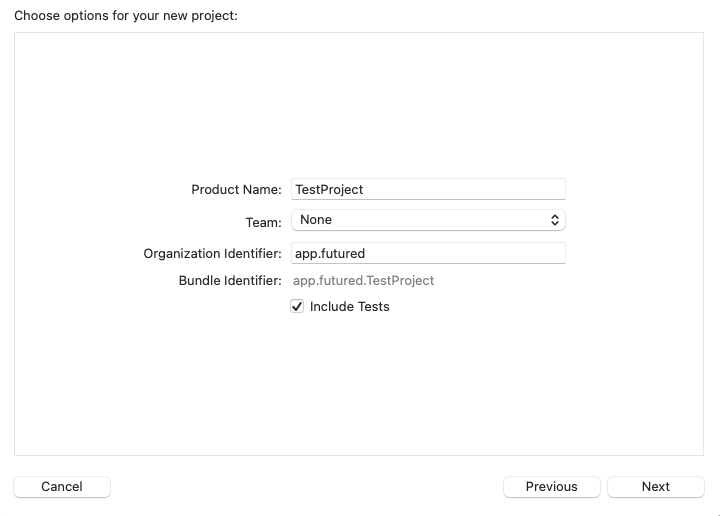720x516 pixels.
Task: Toggle the Include Tests checkbox
Action: click(297, 307)
